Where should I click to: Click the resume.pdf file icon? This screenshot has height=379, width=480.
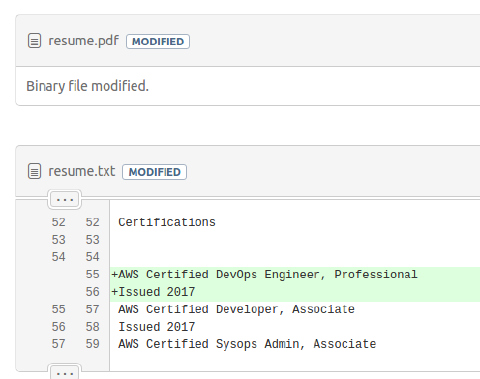coord(34,41)
